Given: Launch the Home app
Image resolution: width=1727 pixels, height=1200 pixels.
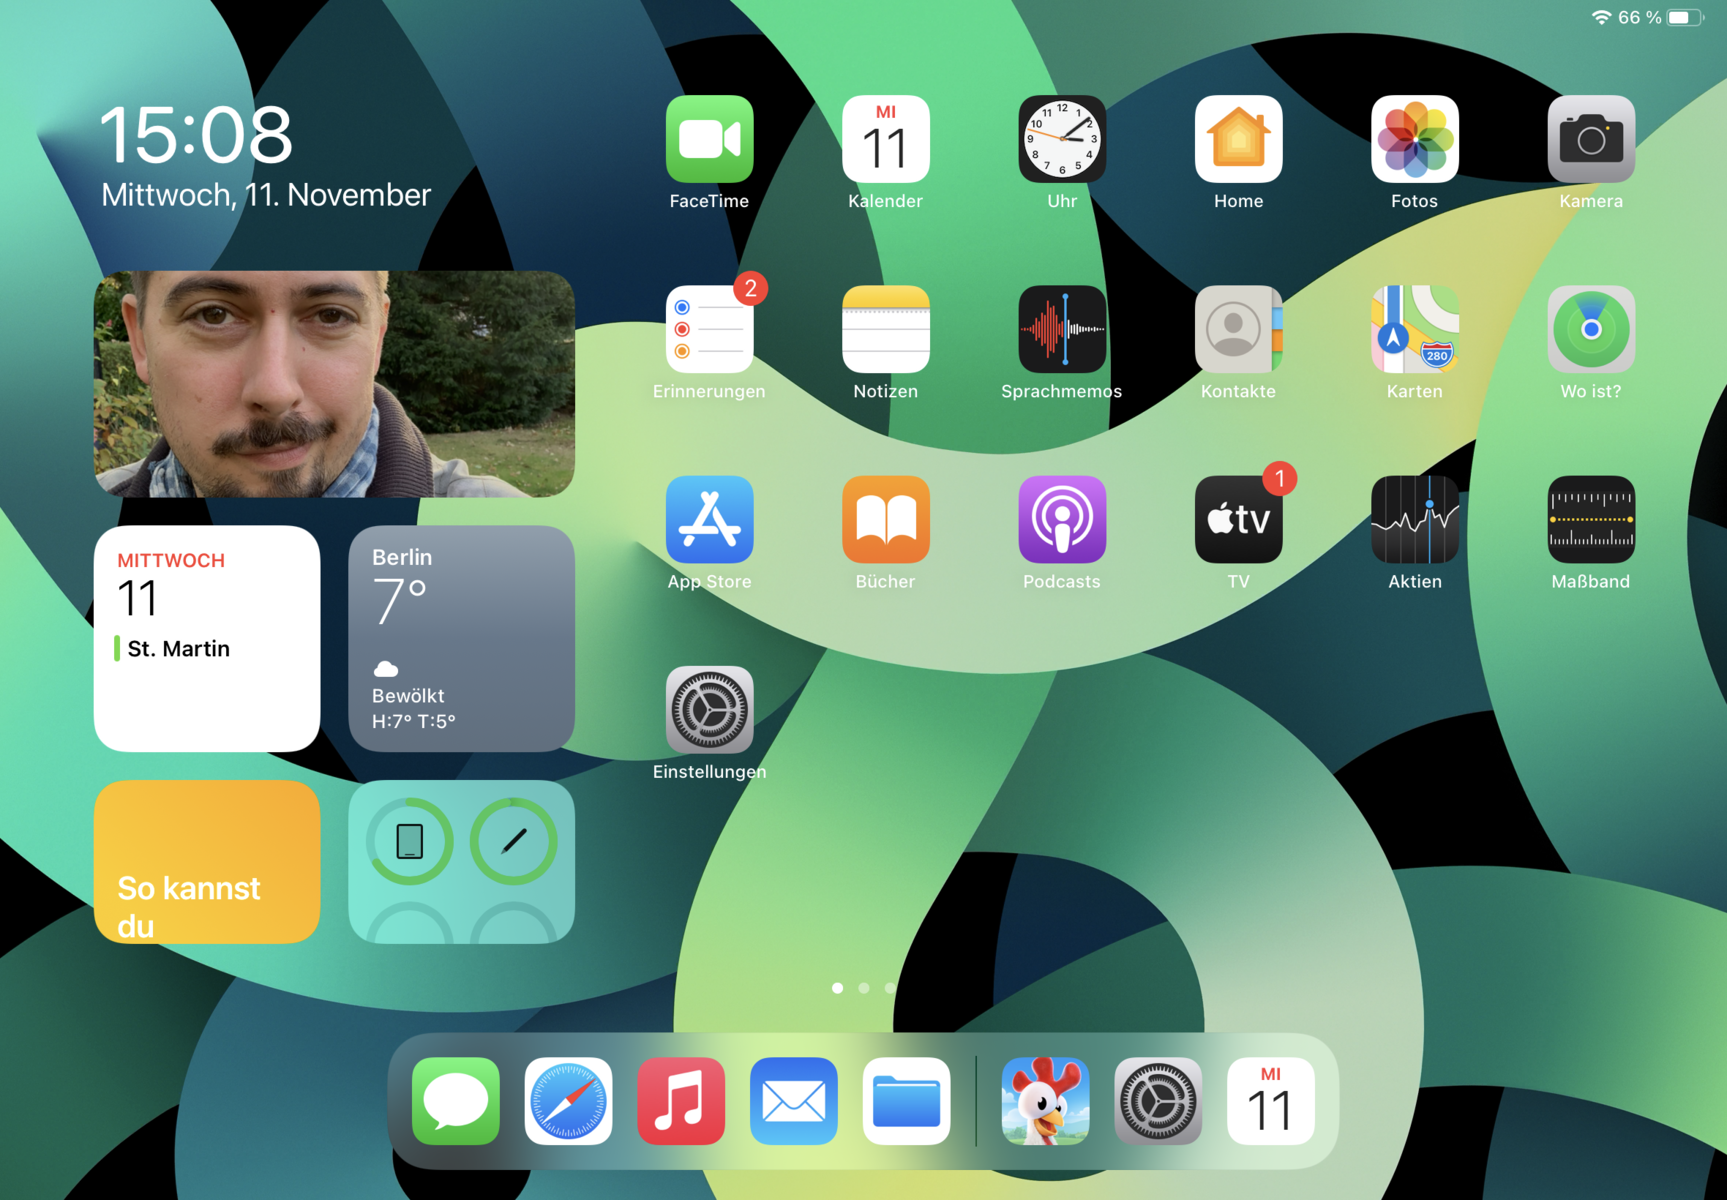Looking at the screenshot, I should (1238, 139).
